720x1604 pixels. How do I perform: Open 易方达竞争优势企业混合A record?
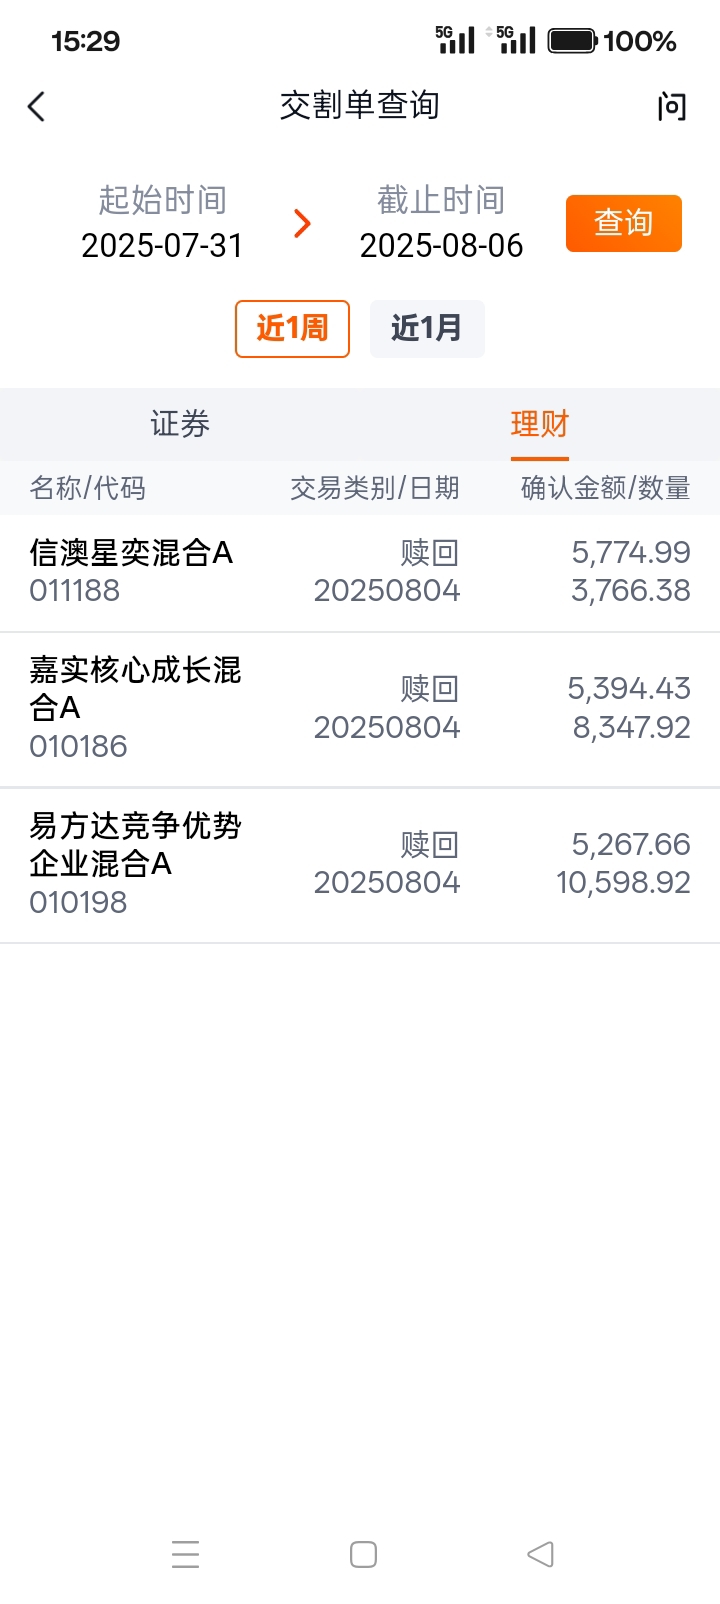point(360,865)
